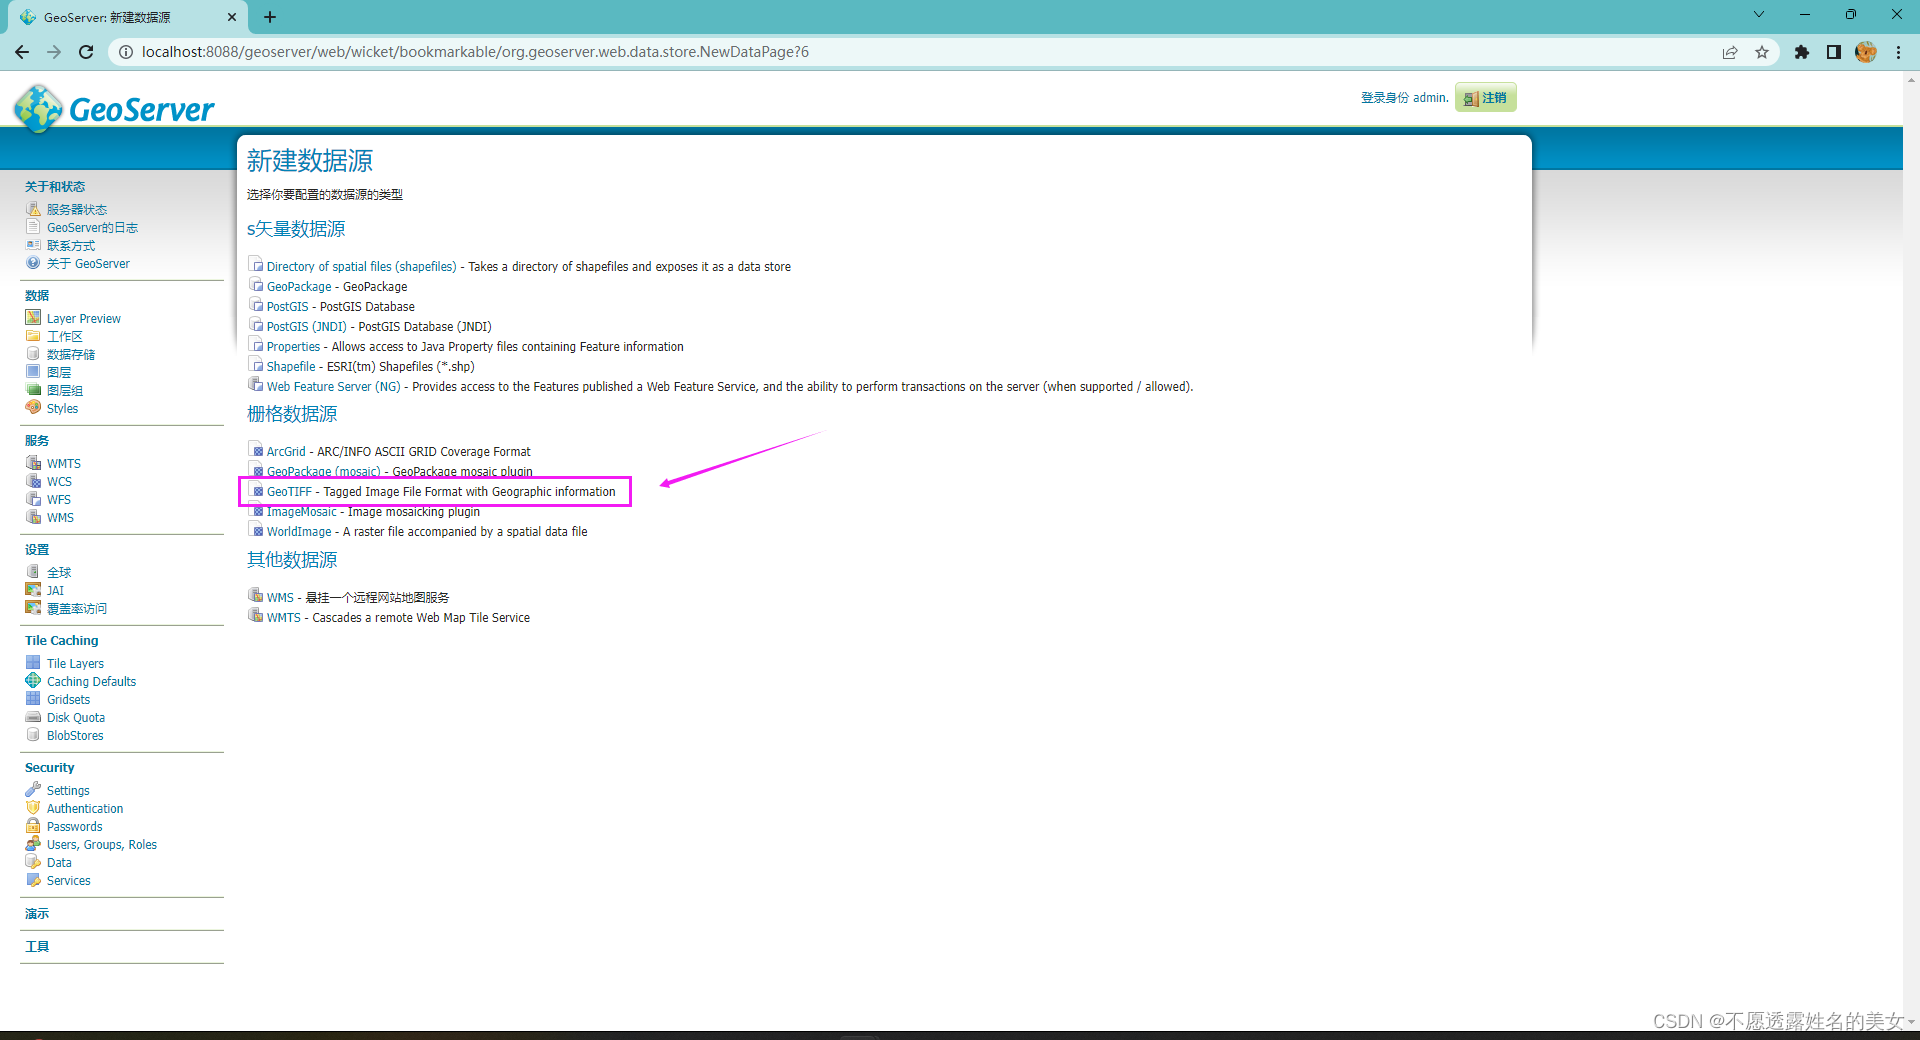Click the WMS service icon in sidebar
Viewport: 1920px width, 1040px height.
tap(33, 517)
